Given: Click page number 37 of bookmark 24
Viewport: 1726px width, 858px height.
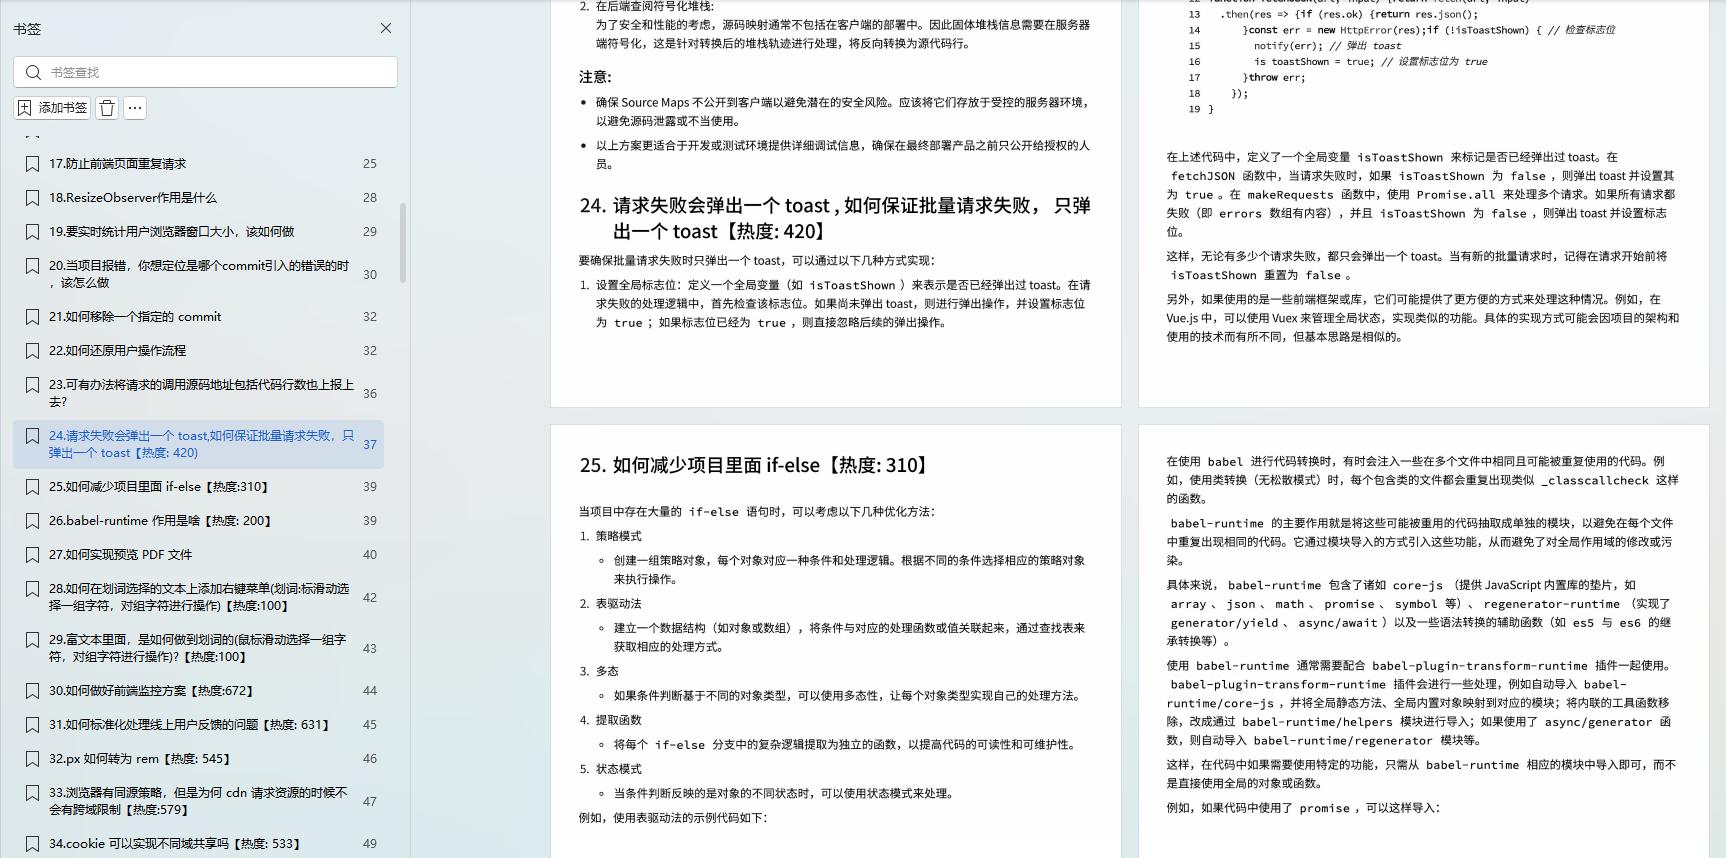Looking at the screenshot, I should click(x=370, y=444).
